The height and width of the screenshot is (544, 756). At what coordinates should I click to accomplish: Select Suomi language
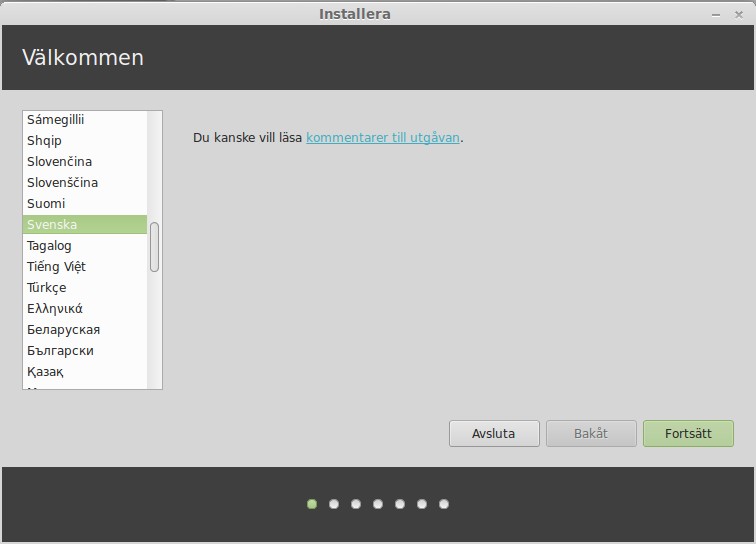pos(85,204)
